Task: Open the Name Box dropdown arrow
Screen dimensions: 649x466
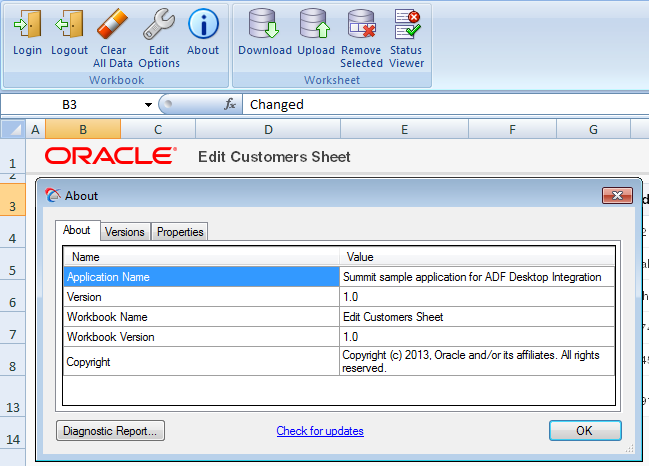Action: tap(148, 105)
